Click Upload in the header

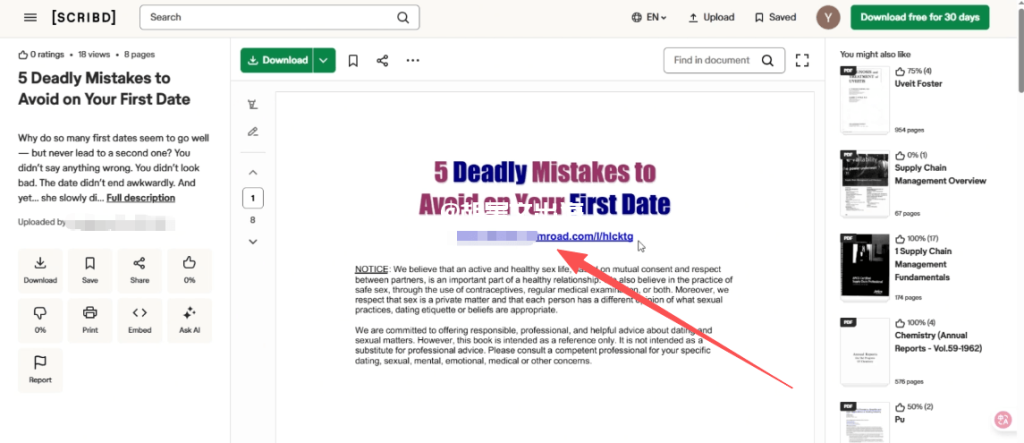coord(711,18)
